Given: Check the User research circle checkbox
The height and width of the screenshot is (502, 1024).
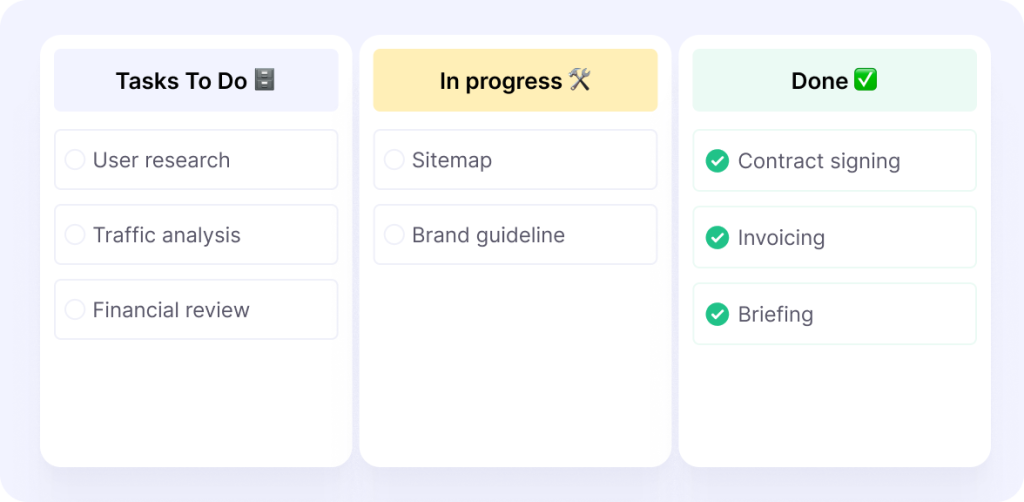Looking at the screenshot, I should tap(75, 160).
